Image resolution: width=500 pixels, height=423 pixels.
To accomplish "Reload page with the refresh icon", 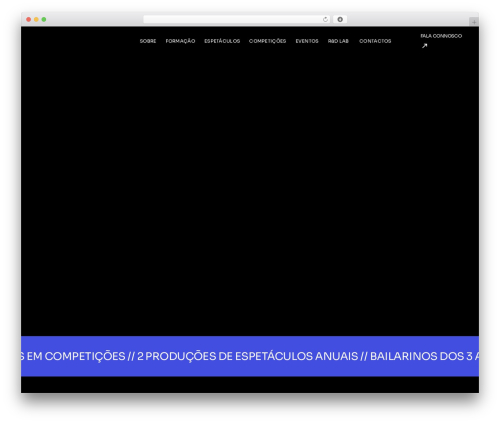I will [x=325, y=20].
